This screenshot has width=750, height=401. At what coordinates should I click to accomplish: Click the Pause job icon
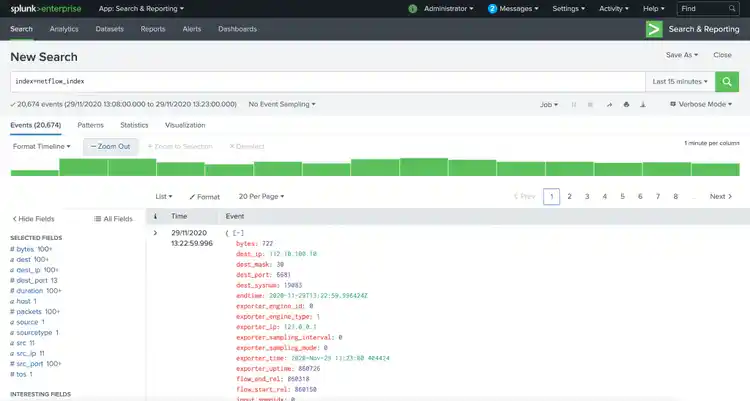574,104
